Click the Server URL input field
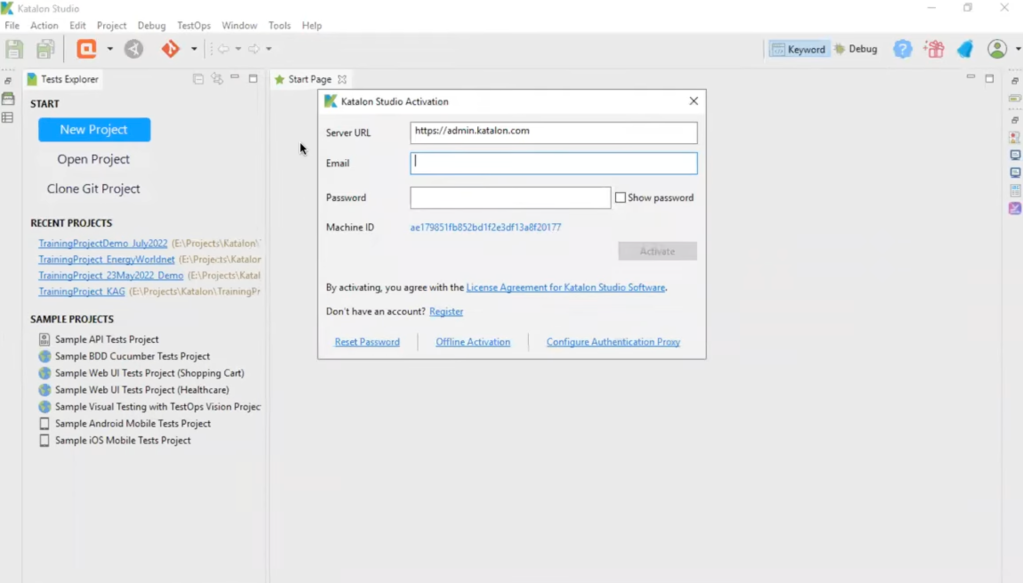The image size is (1023, 583). 553,132
